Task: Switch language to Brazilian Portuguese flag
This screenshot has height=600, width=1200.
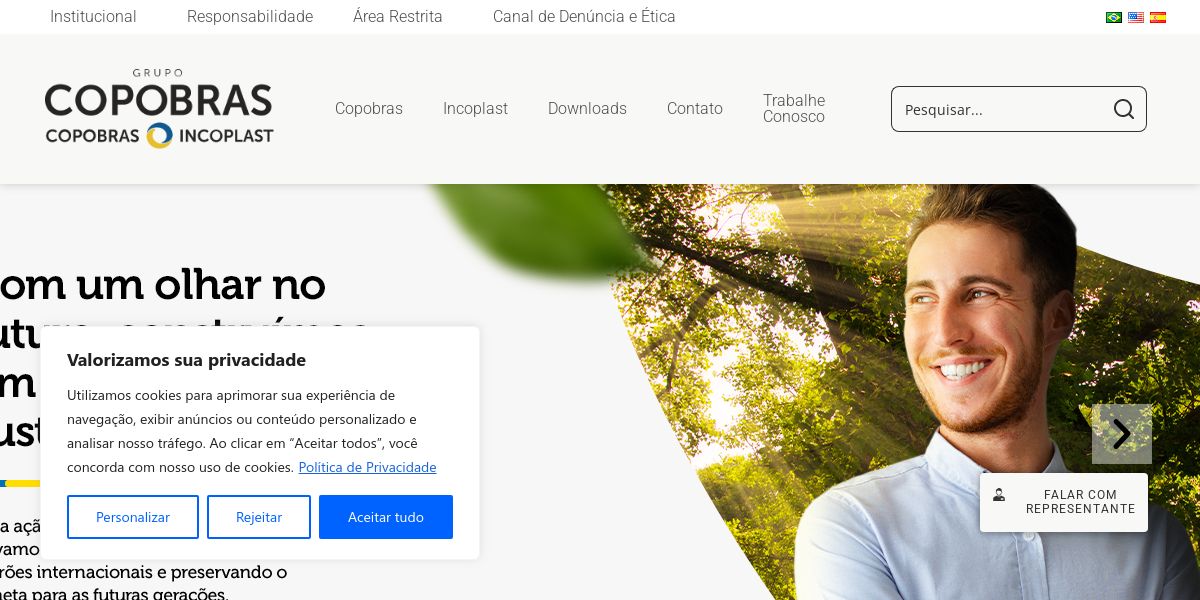Action: point(1114,17)
